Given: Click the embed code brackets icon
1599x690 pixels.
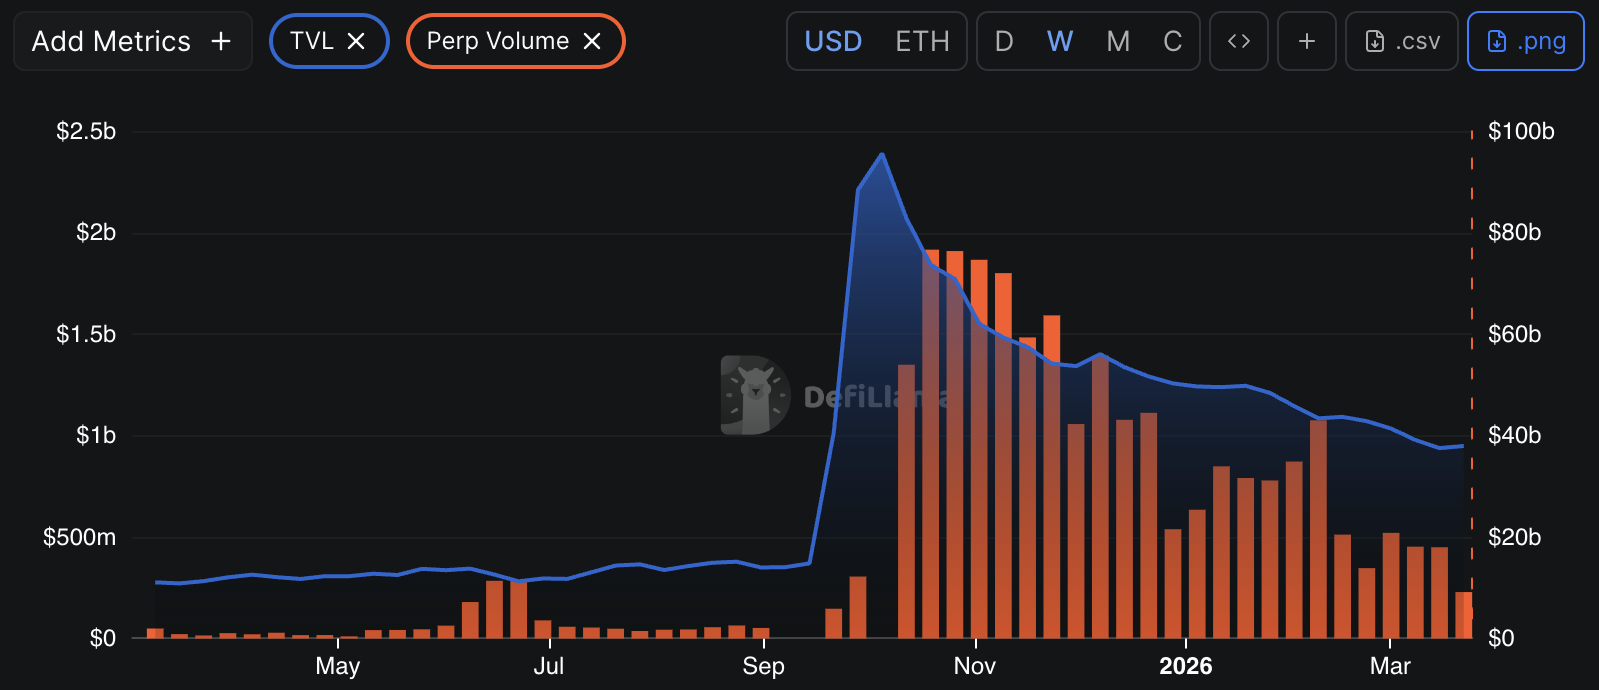Looking at the screenshot, I should coord(1239,41).
